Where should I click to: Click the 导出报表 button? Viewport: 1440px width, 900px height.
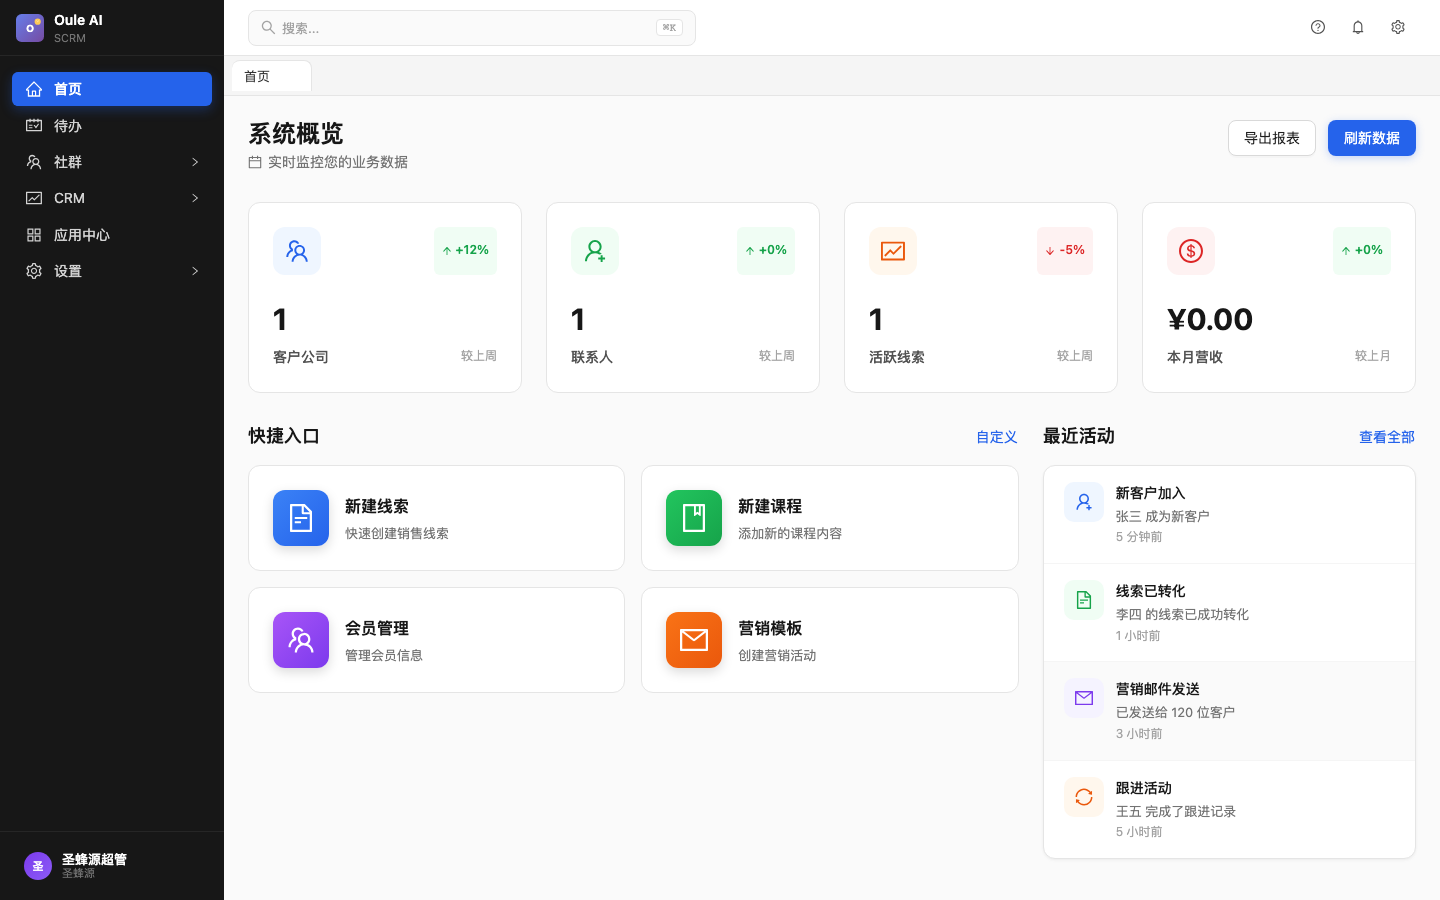pyautogui.click(x=1272, y=138)
